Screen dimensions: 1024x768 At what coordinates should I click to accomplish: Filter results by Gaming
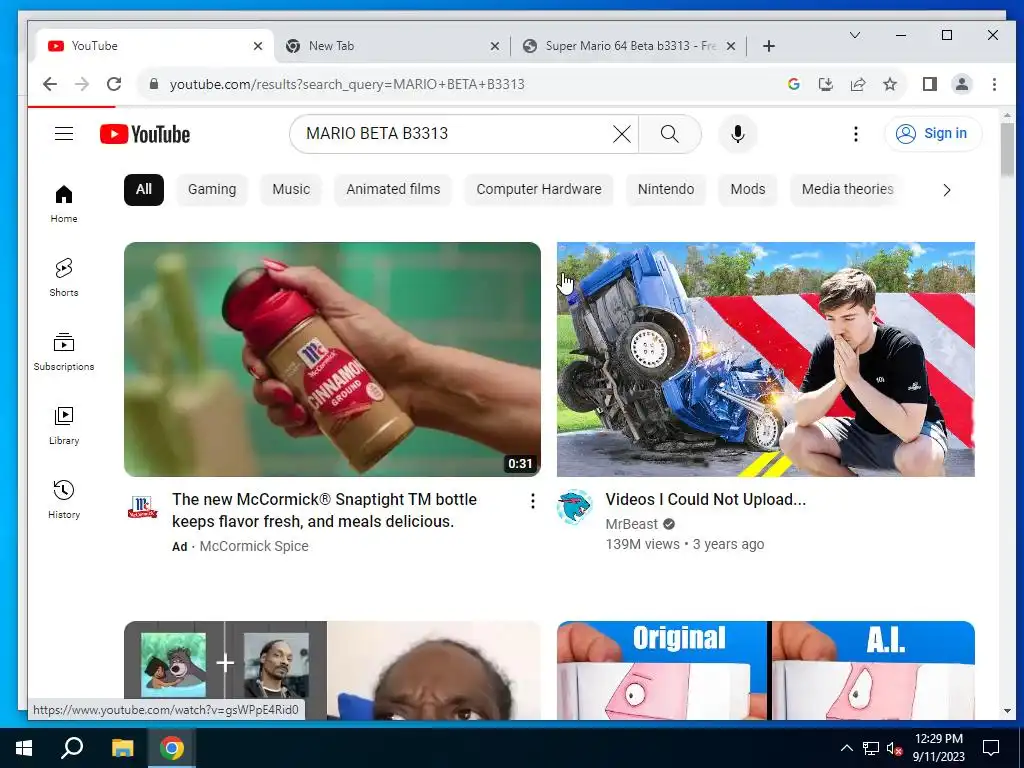(212, 190)
